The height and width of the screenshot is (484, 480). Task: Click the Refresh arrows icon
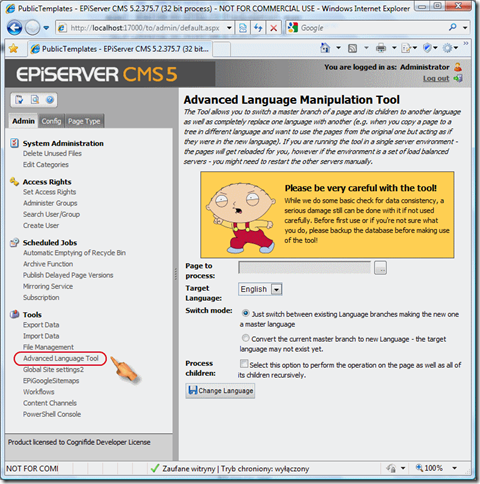tap(258, 28)
